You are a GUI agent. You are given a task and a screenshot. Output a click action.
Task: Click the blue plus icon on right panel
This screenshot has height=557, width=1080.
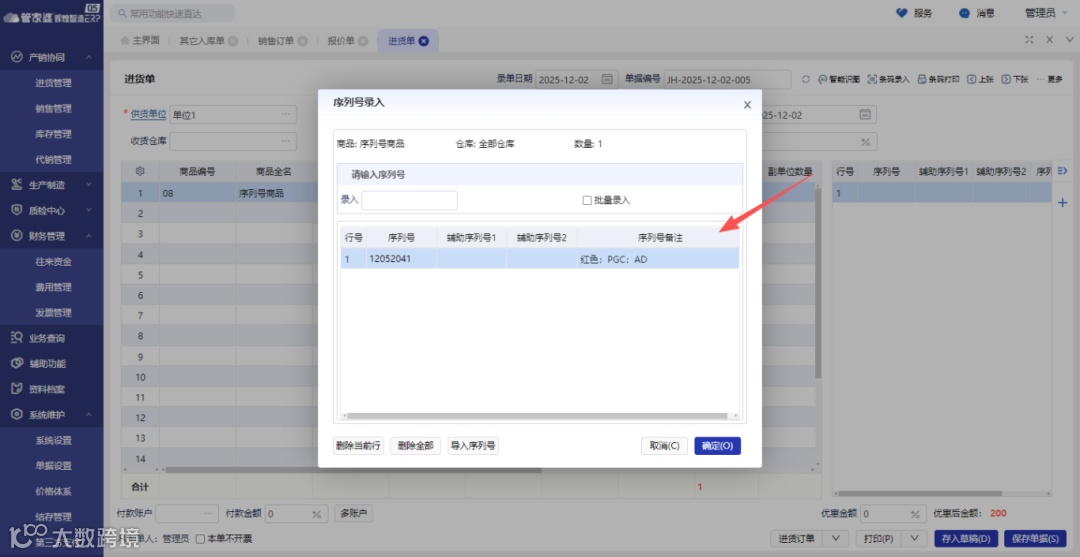[1061, 202]
